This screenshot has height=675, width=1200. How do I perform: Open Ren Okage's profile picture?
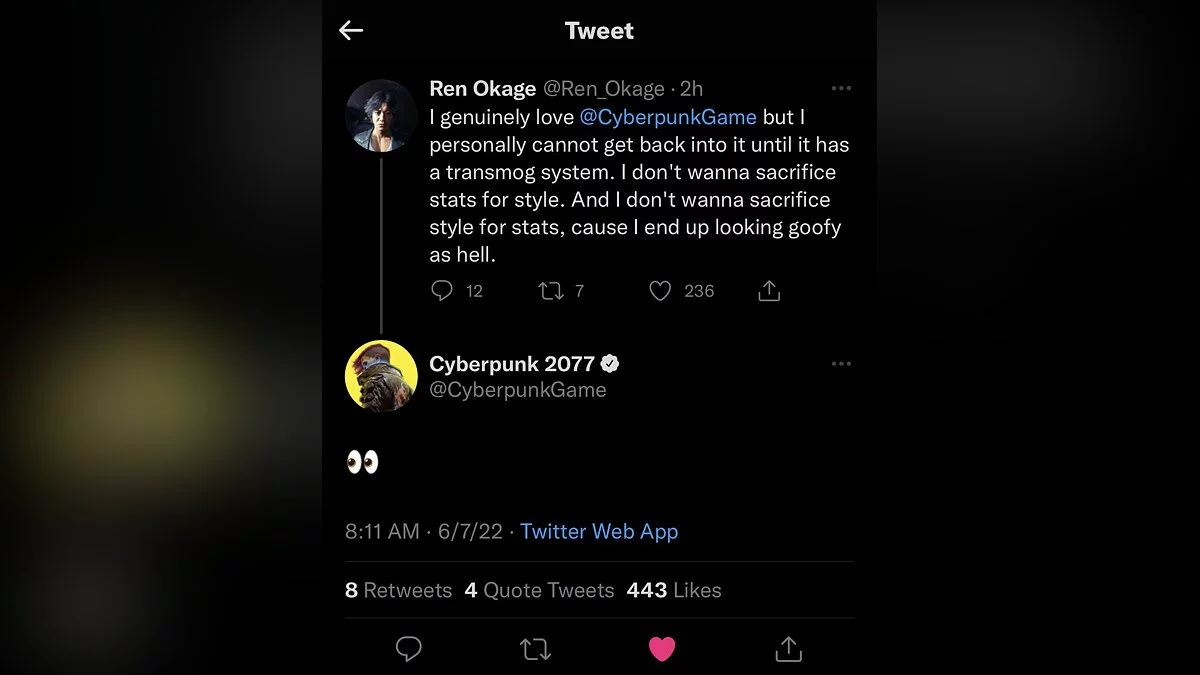click(381, 115)
